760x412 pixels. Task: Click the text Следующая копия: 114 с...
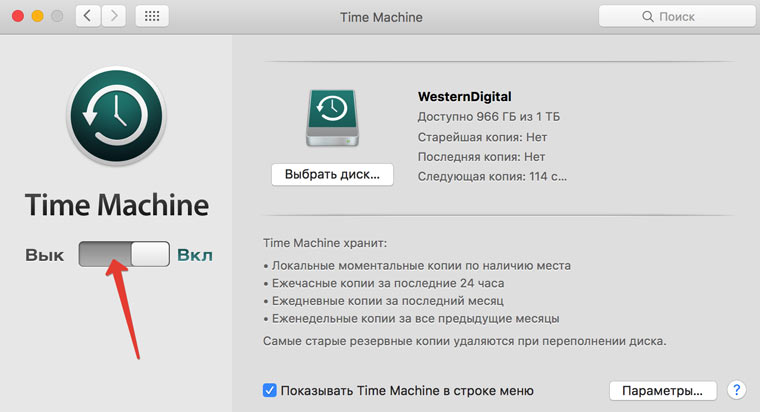492,176
